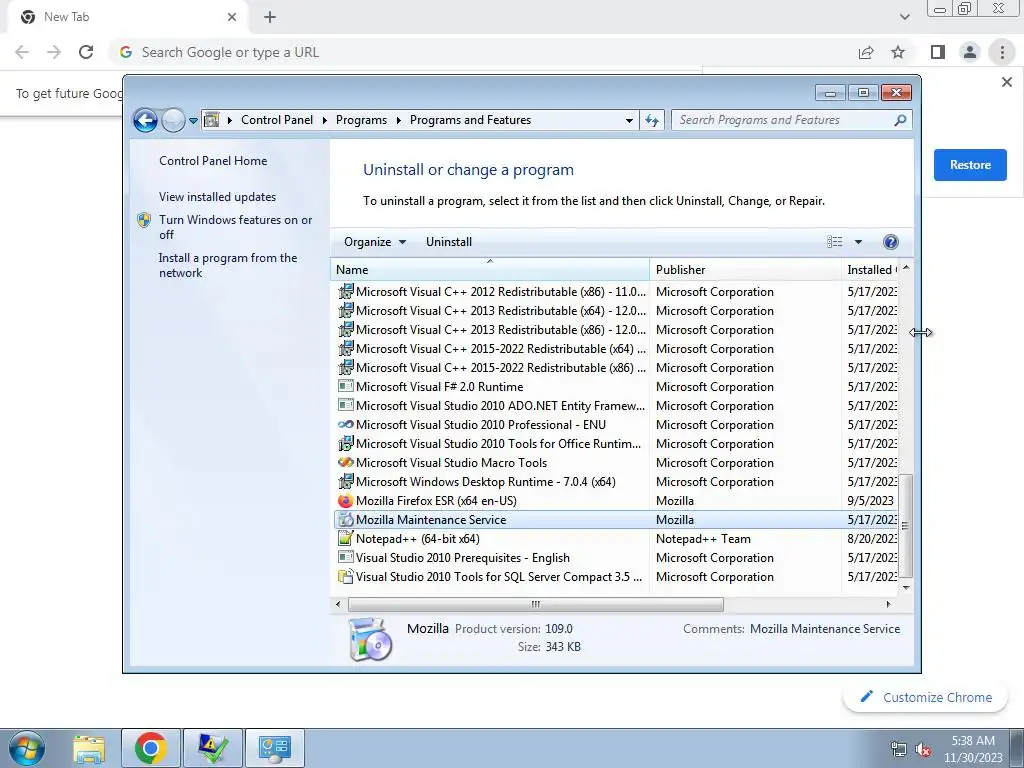Click Turn Windows features on or off
1024x768 pixels.
pyautogui.click(x=236, y=227)
